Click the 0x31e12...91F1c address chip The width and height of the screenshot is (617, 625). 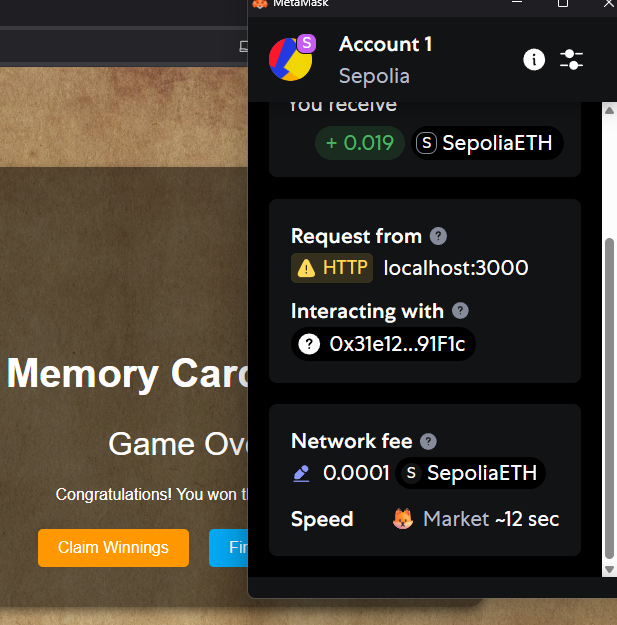tap(383, 344)
